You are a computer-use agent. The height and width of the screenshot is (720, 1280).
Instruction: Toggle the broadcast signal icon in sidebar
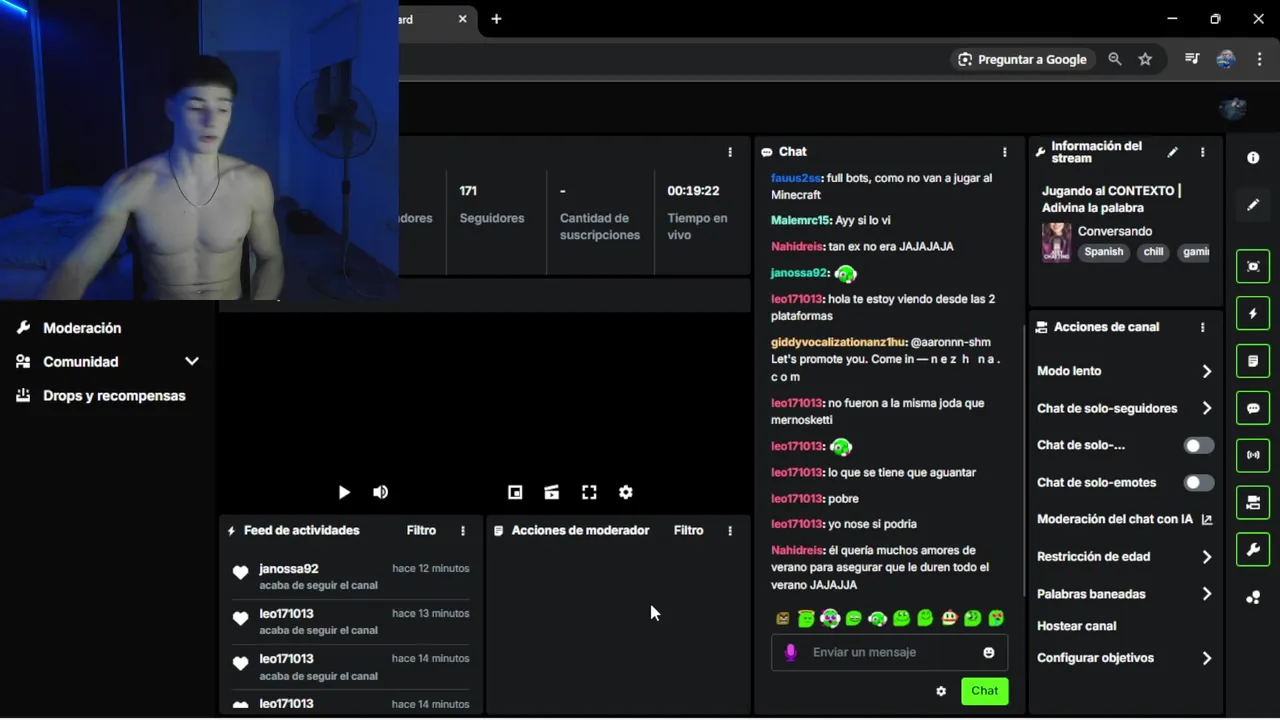click(x=1253, y=455)
